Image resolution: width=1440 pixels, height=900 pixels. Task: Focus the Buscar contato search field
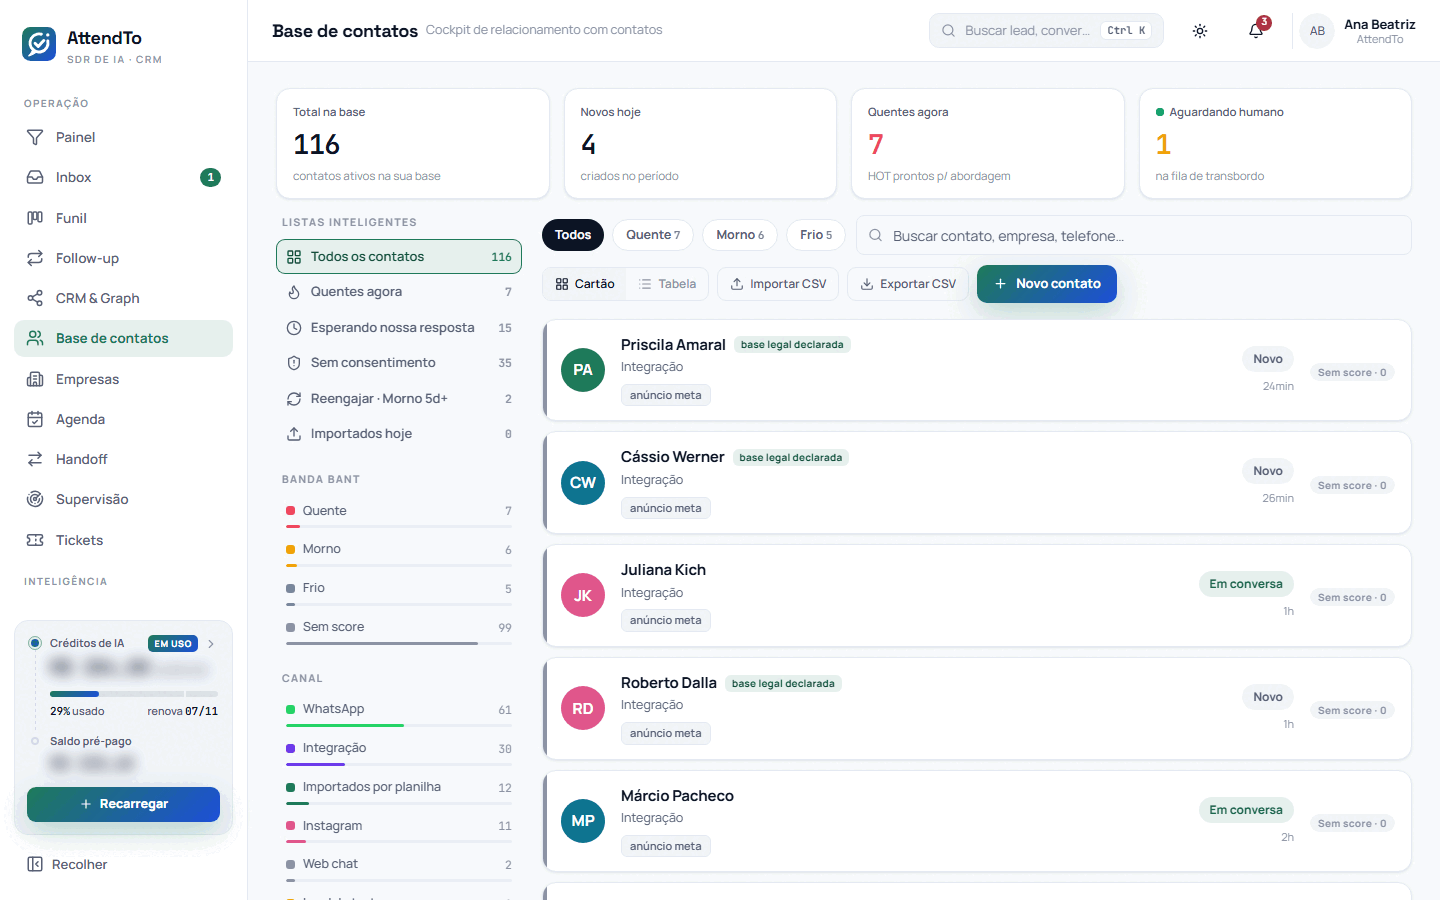tap(1134, 236)
